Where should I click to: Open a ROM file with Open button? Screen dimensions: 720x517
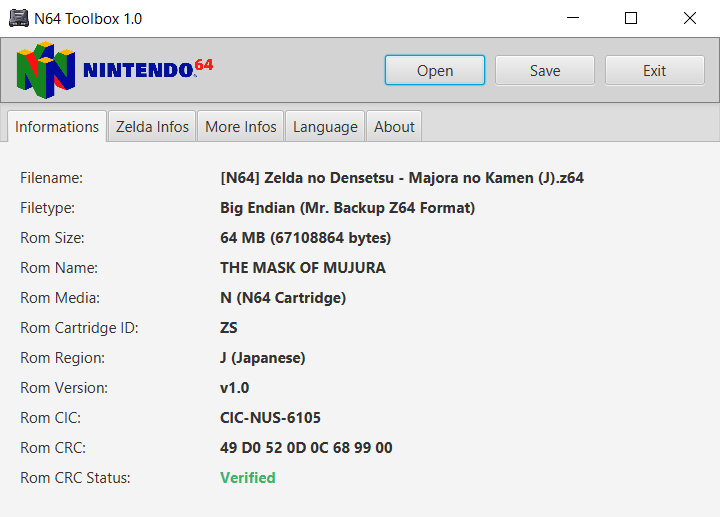tap(435, 70)
